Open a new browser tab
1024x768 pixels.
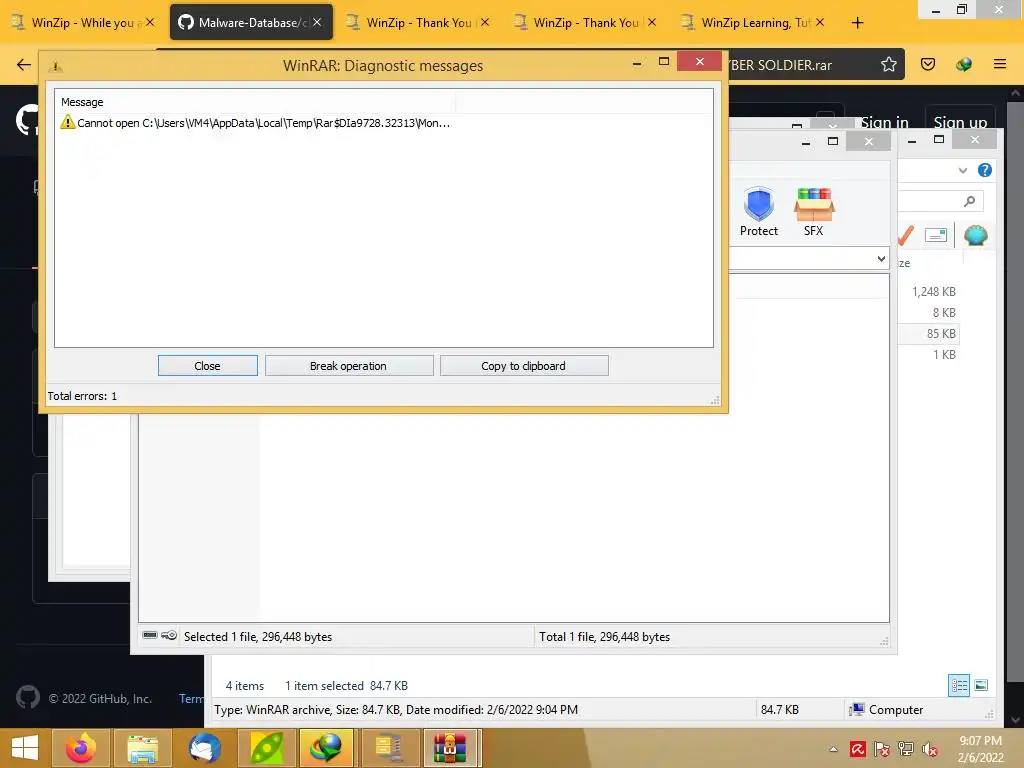tap(857, 23)
